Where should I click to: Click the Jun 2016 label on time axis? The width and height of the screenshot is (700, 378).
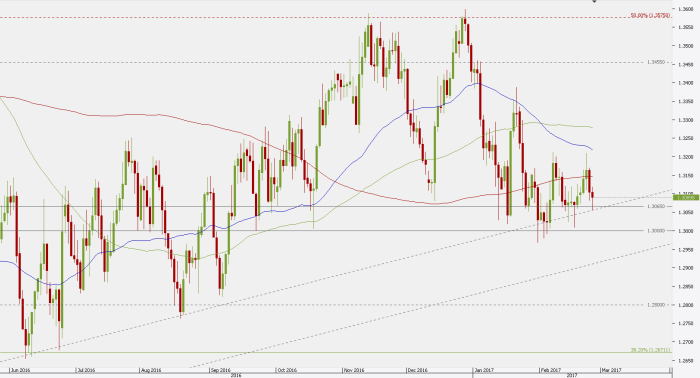20,370
